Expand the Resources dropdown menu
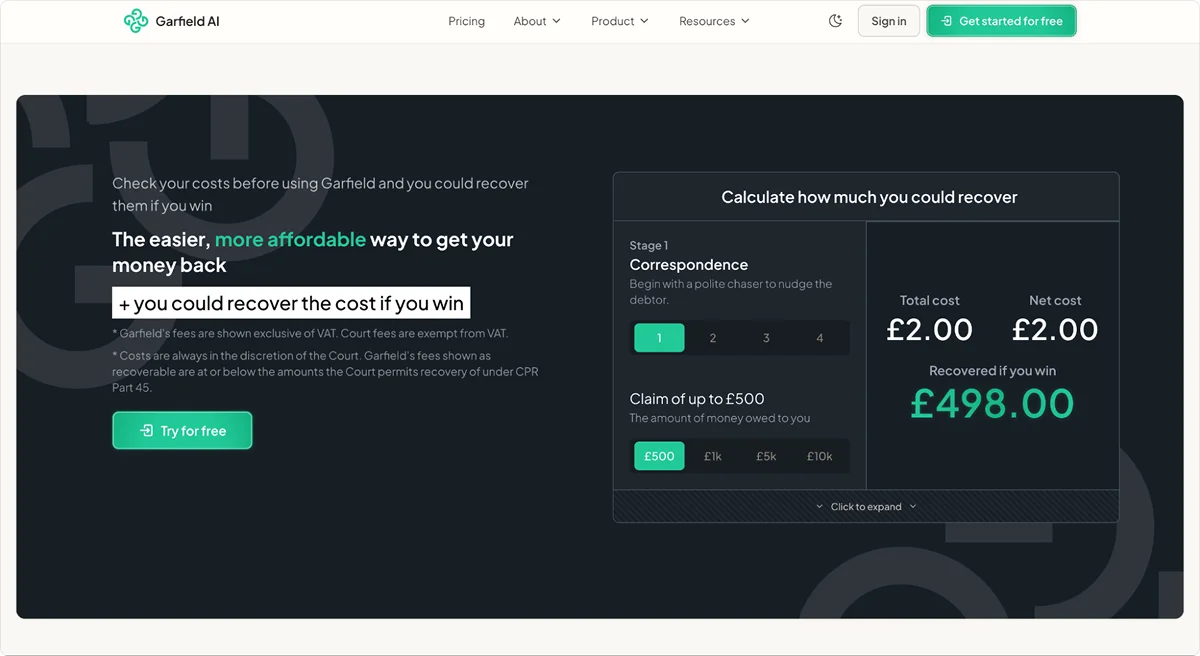 [x=714, y=21]
